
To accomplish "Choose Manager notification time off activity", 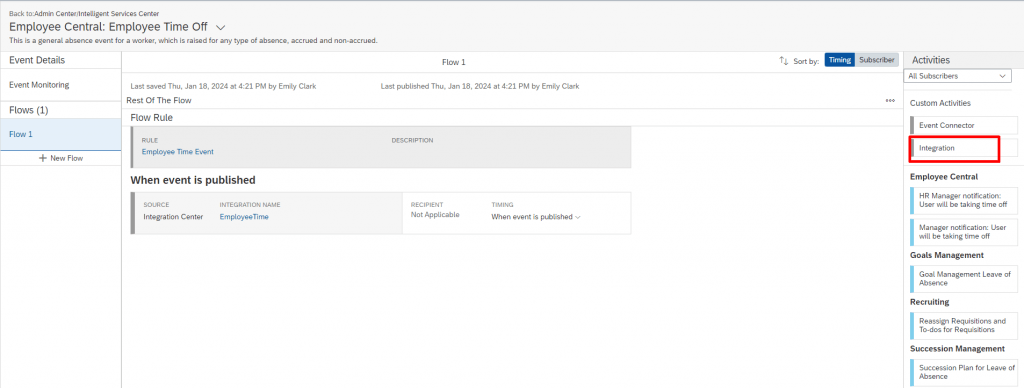I will (964, 232).
